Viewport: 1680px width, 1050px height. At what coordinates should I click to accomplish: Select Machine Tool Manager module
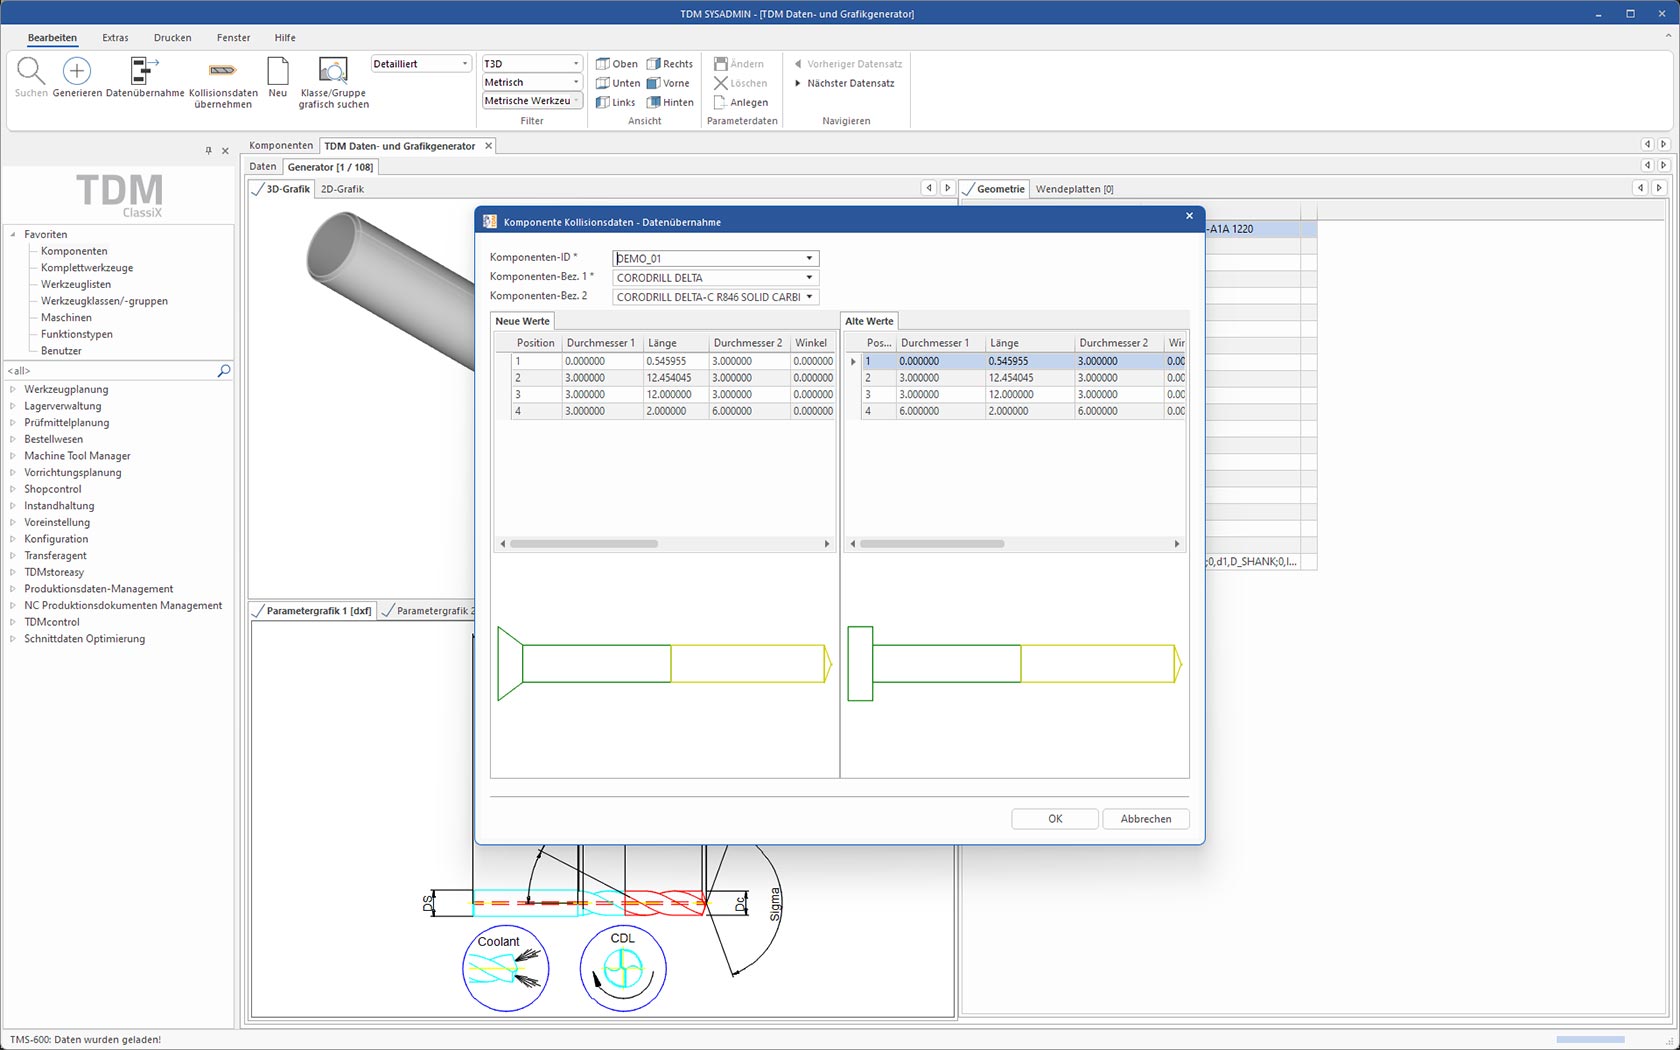pos(77,456)
